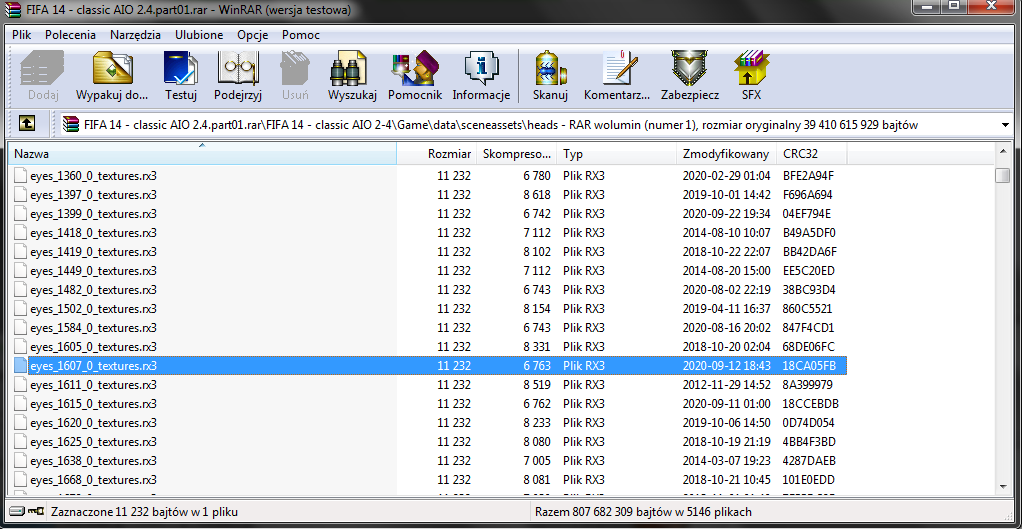Click the archive path text field
Viewport: 1022px width, 529px height.
coord(536,124)
